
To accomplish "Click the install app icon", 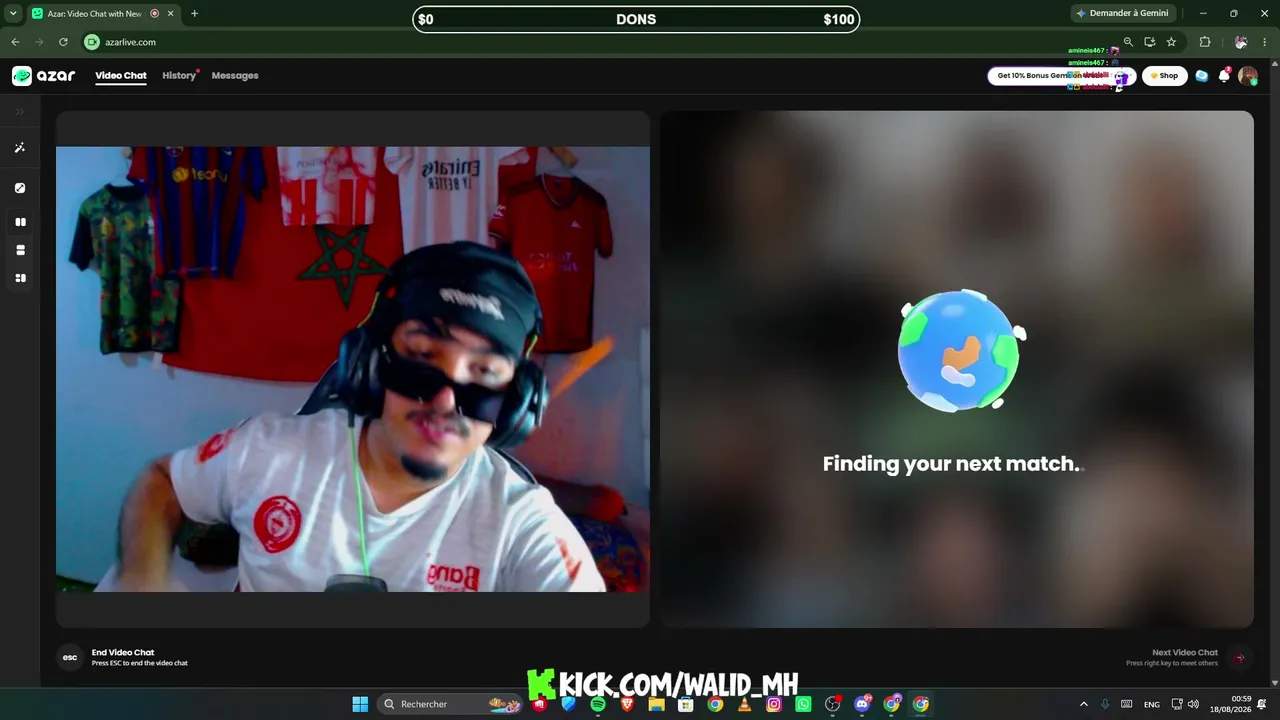I will [1150, 42].
